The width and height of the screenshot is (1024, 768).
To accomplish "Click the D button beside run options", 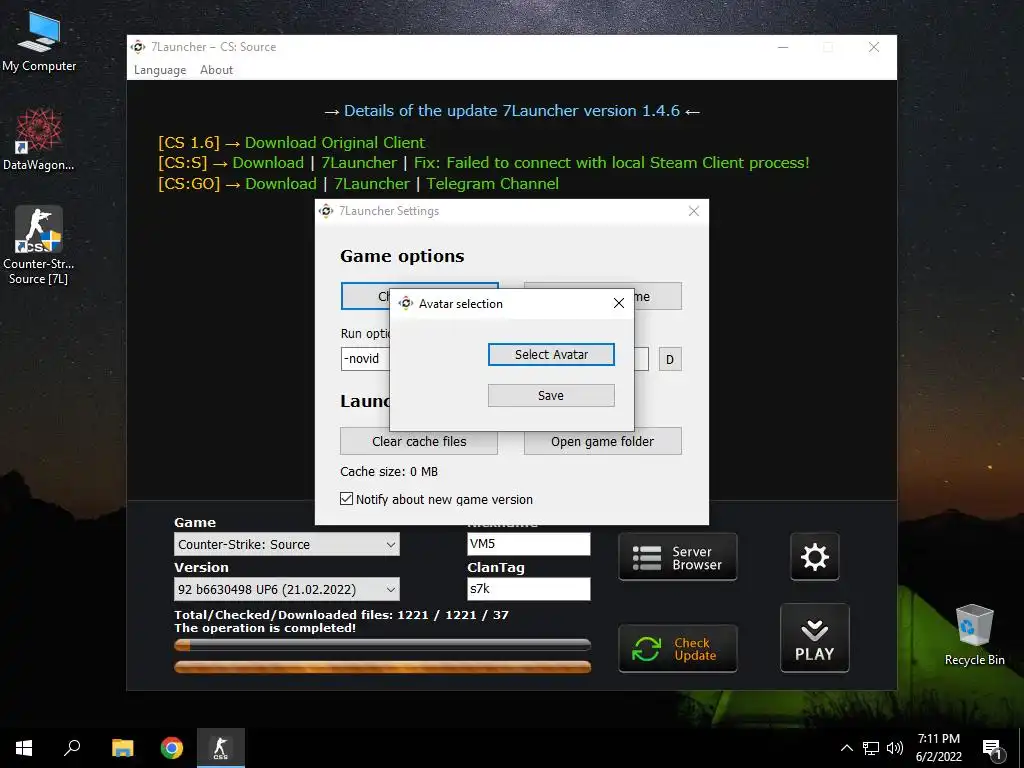I will pos(670,359).
